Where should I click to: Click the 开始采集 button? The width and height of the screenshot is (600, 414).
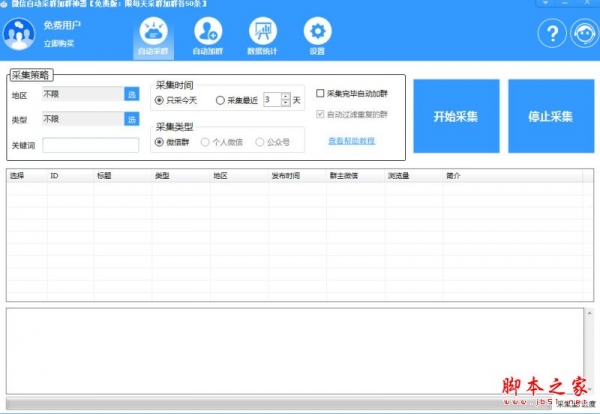click(x=455, y=116)
